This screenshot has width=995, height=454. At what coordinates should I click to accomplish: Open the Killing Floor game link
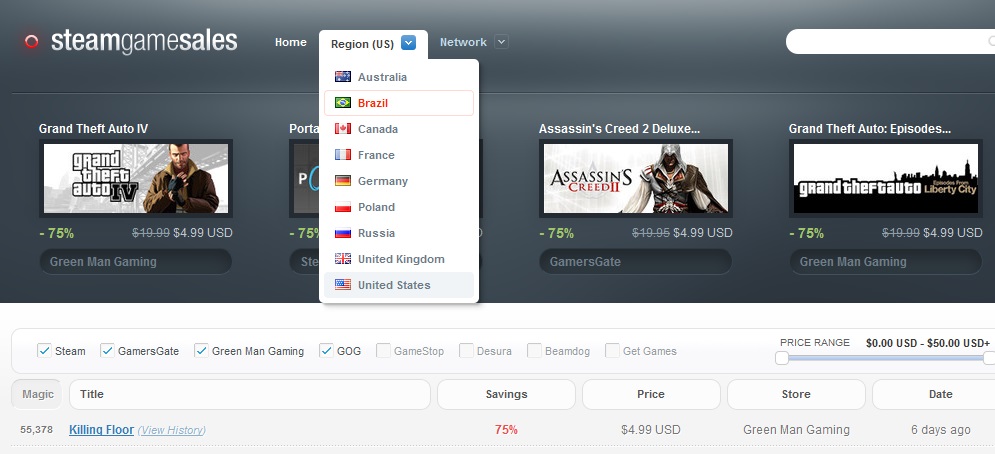point(102,430)
